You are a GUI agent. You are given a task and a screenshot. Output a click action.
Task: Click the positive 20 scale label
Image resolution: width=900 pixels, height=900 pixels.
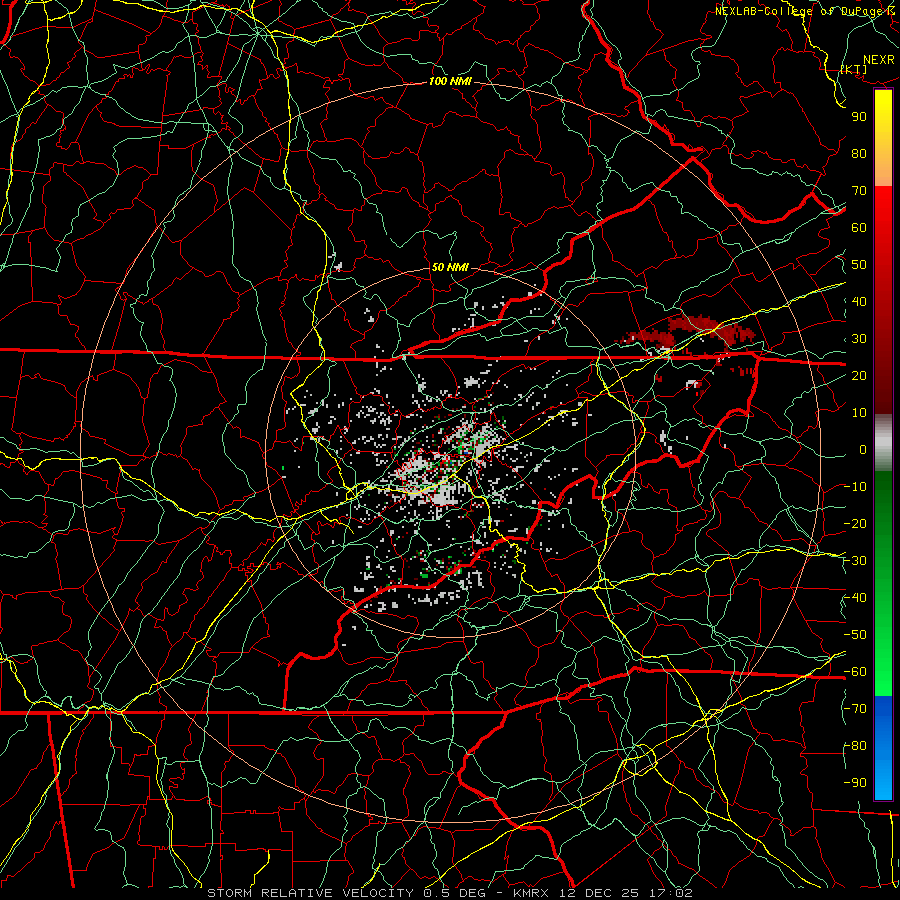(859, 375)
